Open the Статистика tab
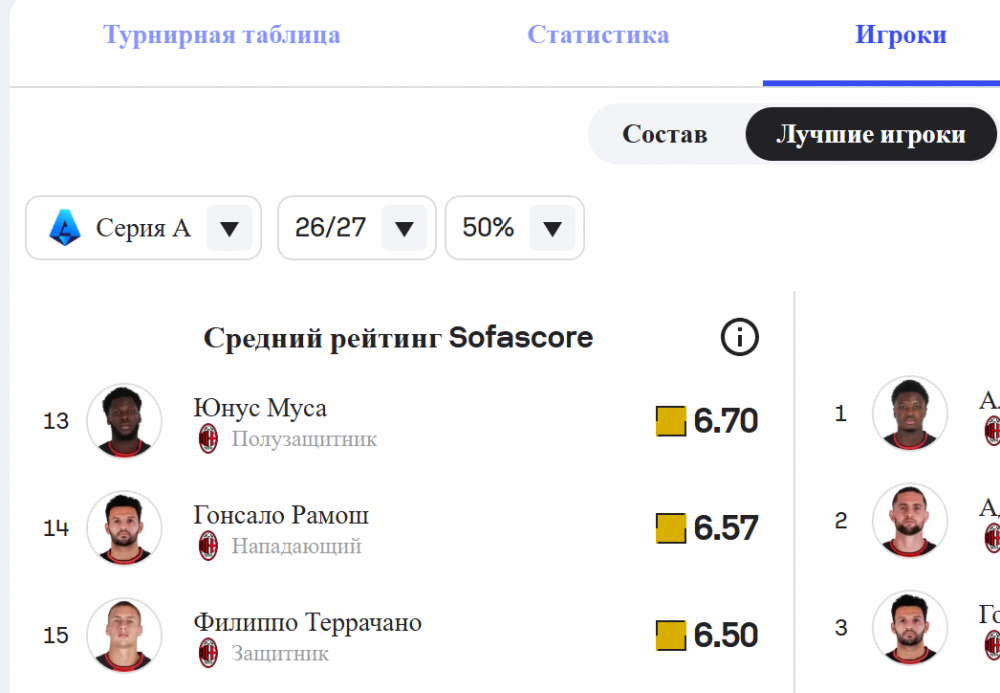This screenshot has height=693, width=1000. click(x=598, y=34)
